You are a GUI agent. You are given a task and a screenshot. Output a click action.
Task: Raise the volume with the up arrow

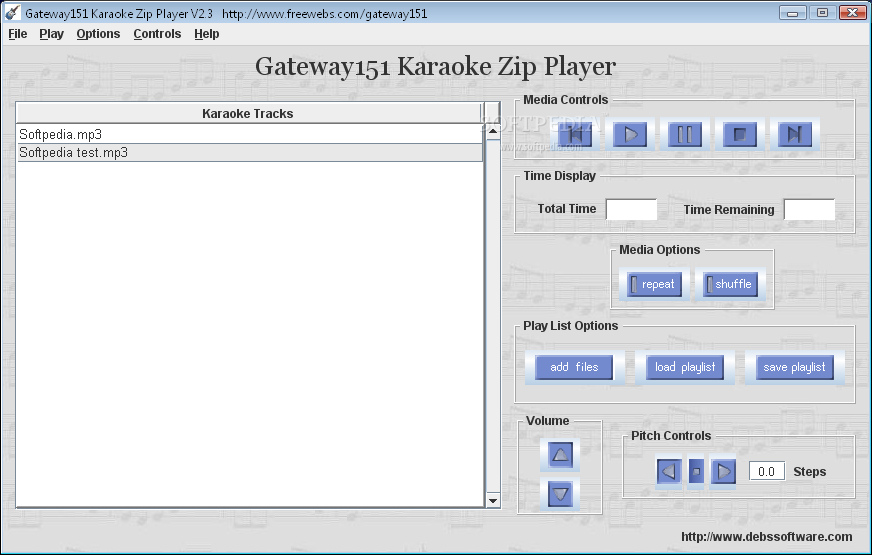point(560,455)
